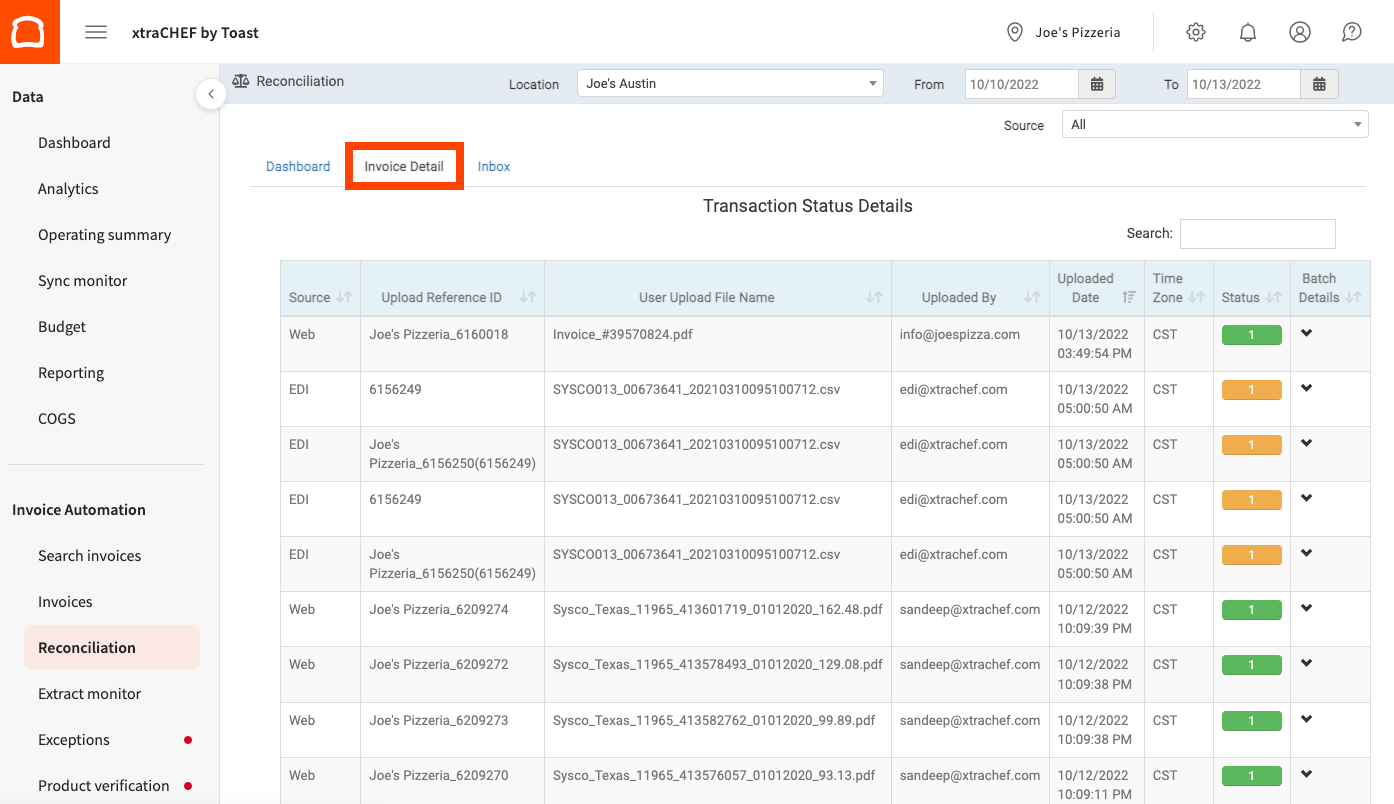
Task: Click the Toast logo in the corner
Action: click(x=29, y=31)
